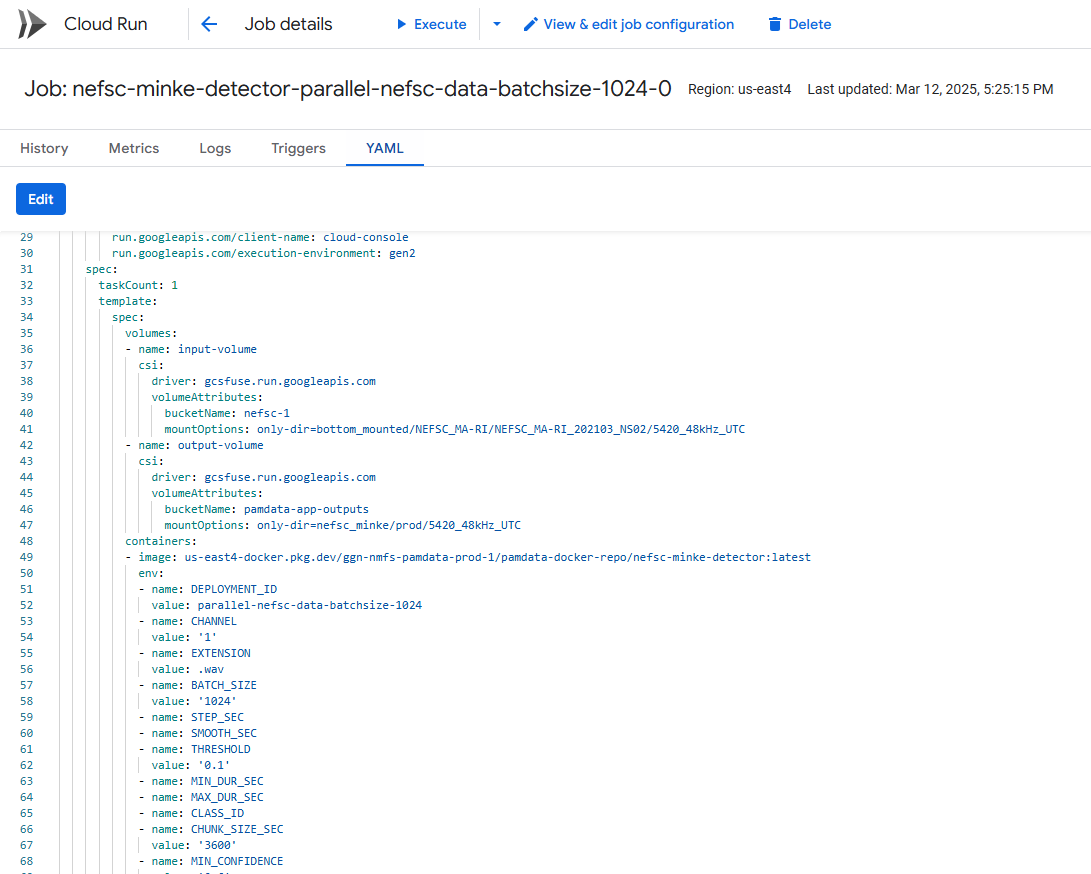
Task: Open the History tab
Action: click(44, 148)
